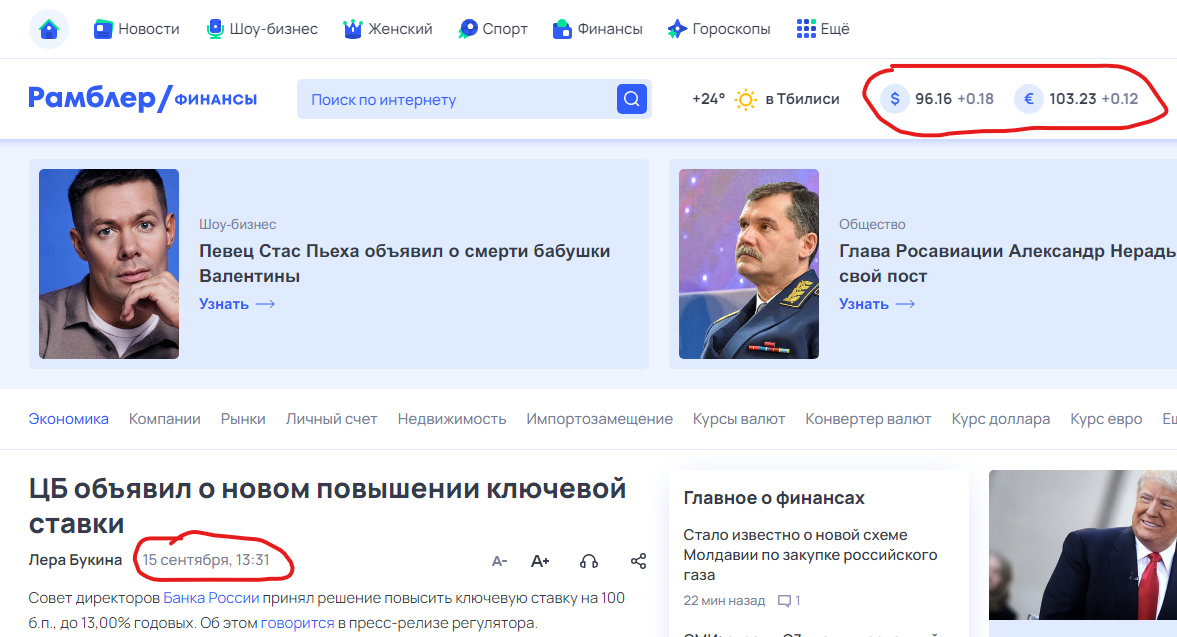1177x637 pixels.
Task: Open the Женский section
Action: click(x=387, y=29)
